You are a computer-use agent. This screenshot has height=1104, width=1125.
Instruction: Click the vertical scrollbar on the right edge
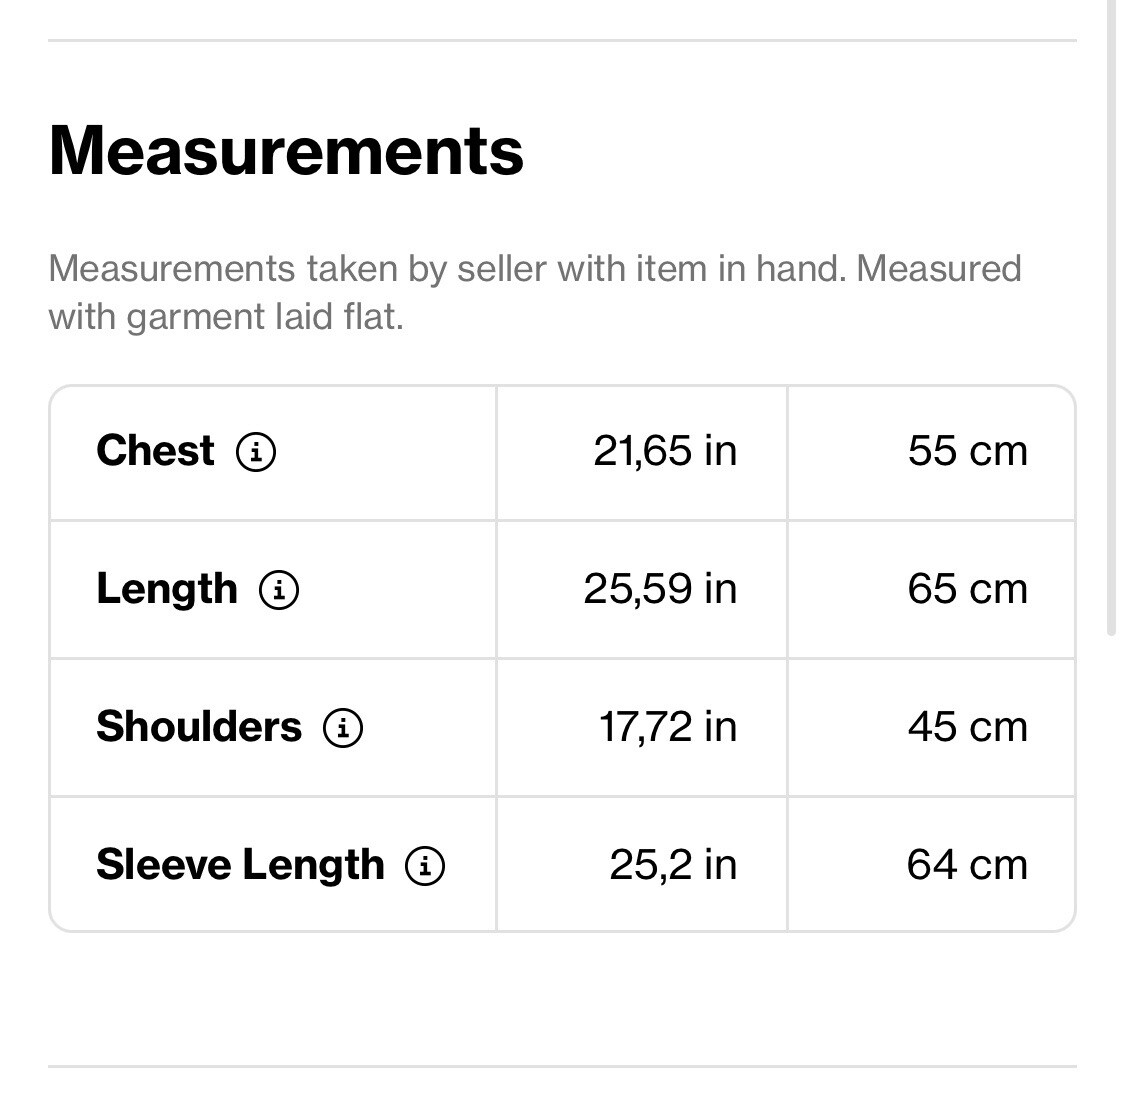1111,316
